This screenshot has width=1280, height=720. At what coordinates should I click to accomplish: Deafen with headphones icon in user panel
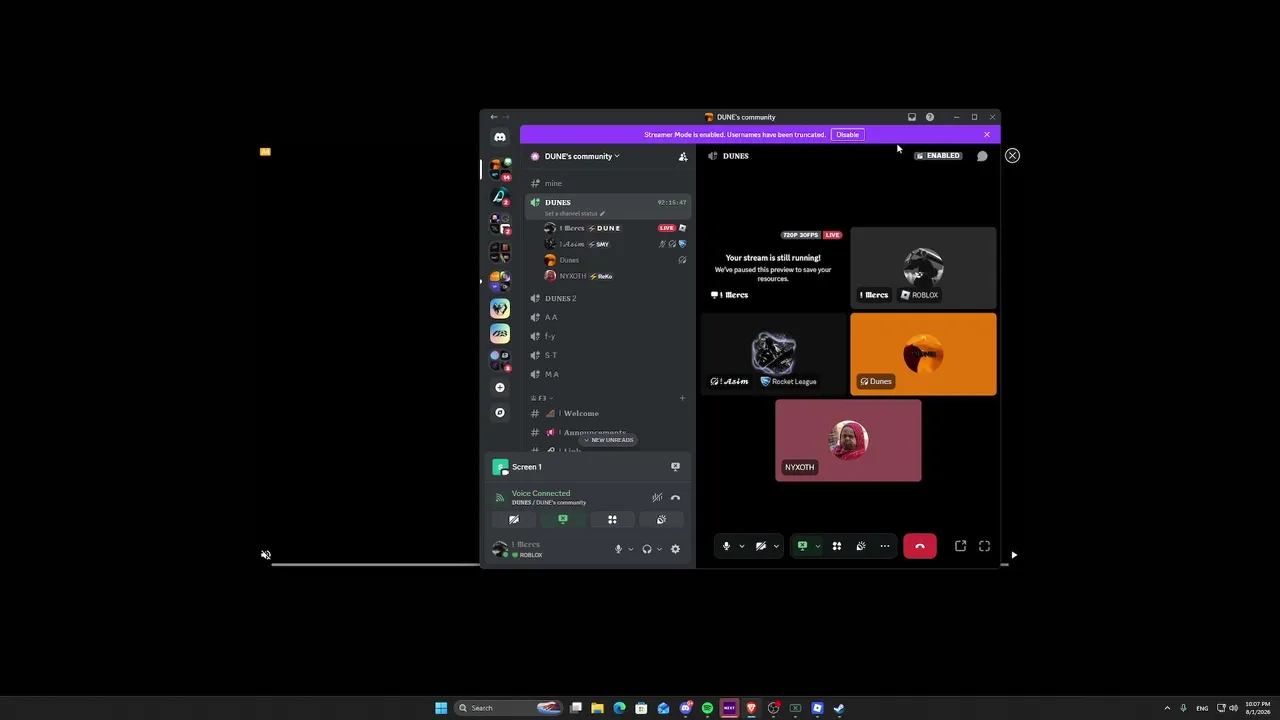click(647, 549)
